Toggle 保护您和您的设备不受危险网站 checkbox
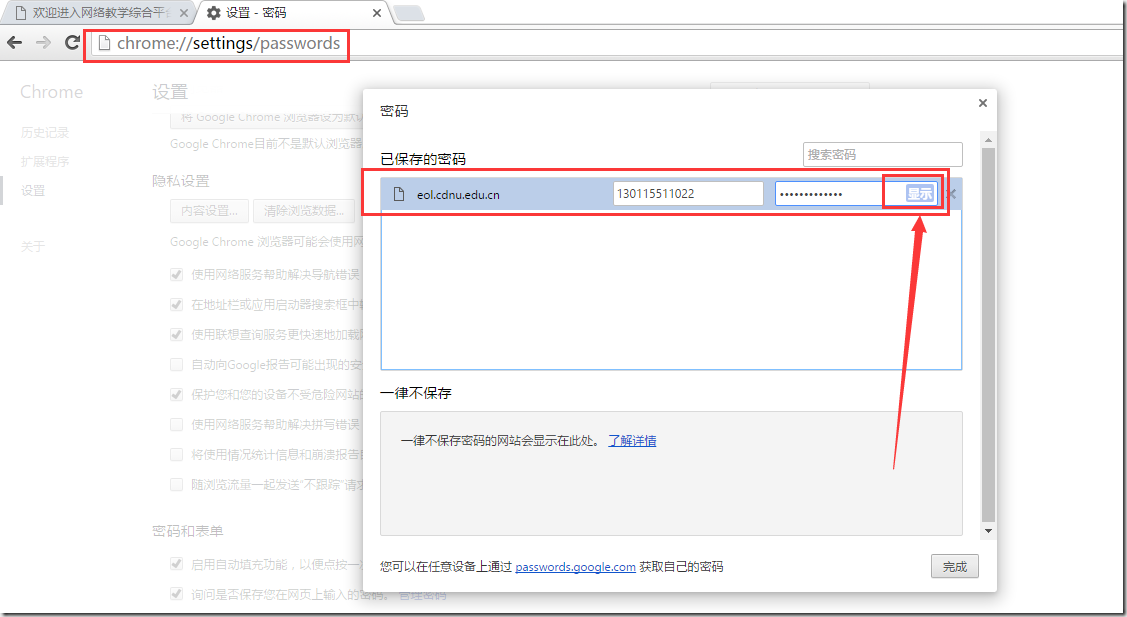 point(176,394)
